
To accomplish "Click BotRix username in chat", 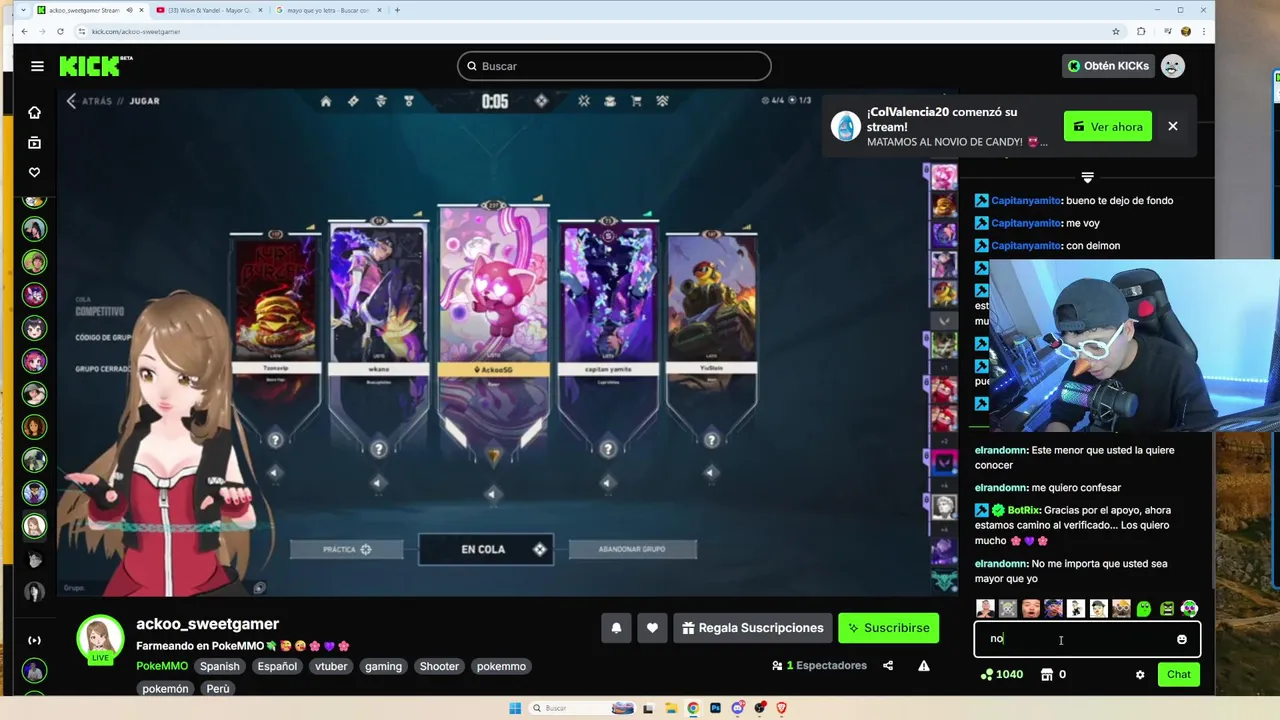I will (x=1024, y=510).
